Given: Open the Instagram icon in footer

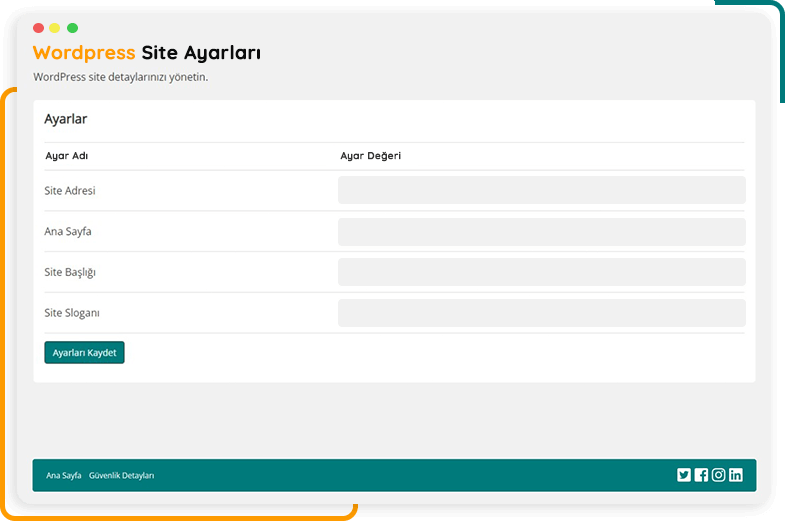Looking at the screenshot, I should pos(718,475).
